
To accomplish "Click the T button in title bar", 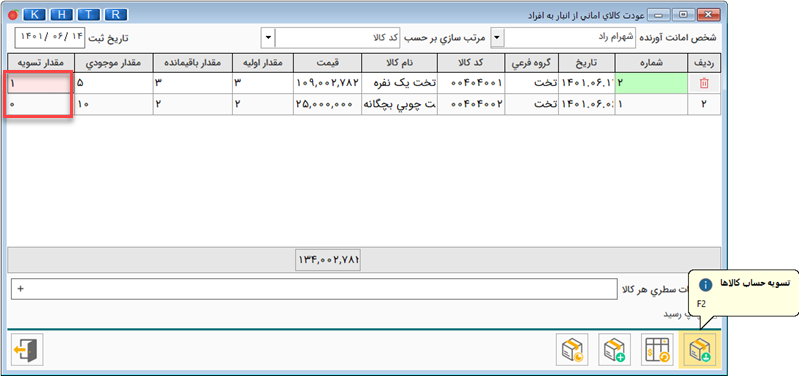I will pos(89,15).
